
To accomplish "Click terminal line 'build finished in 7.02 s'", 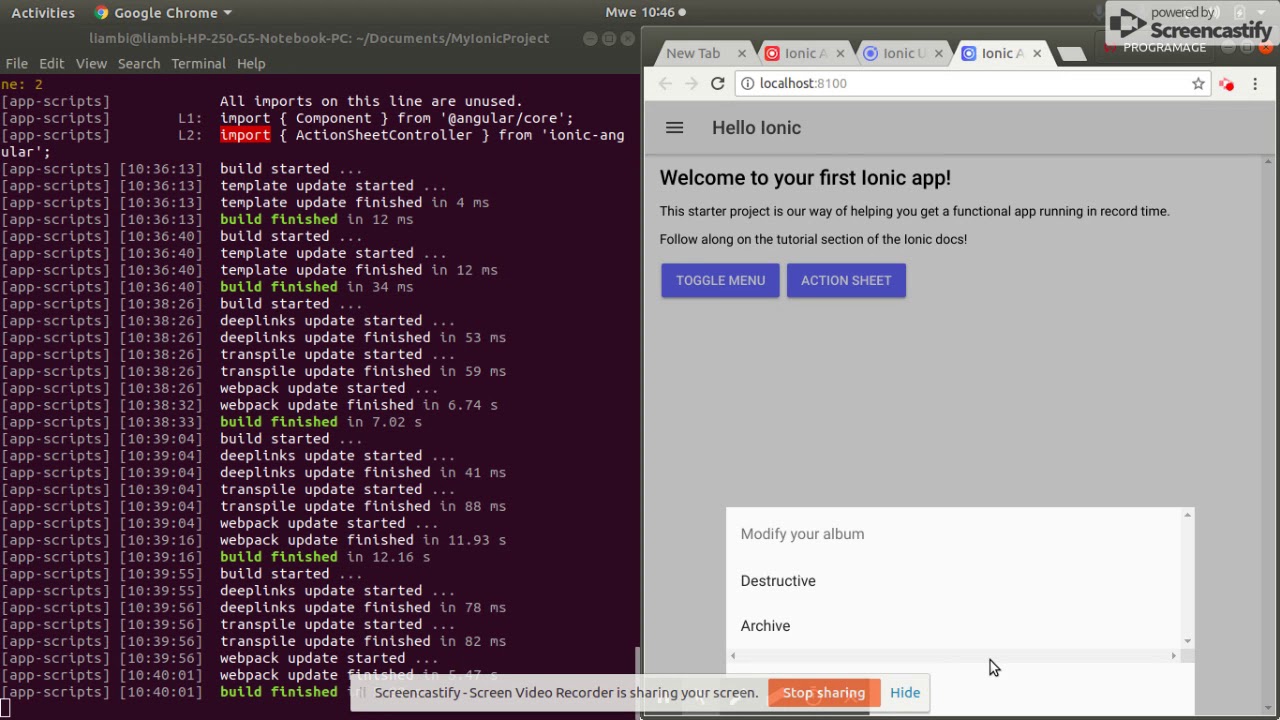I will 321,422.
